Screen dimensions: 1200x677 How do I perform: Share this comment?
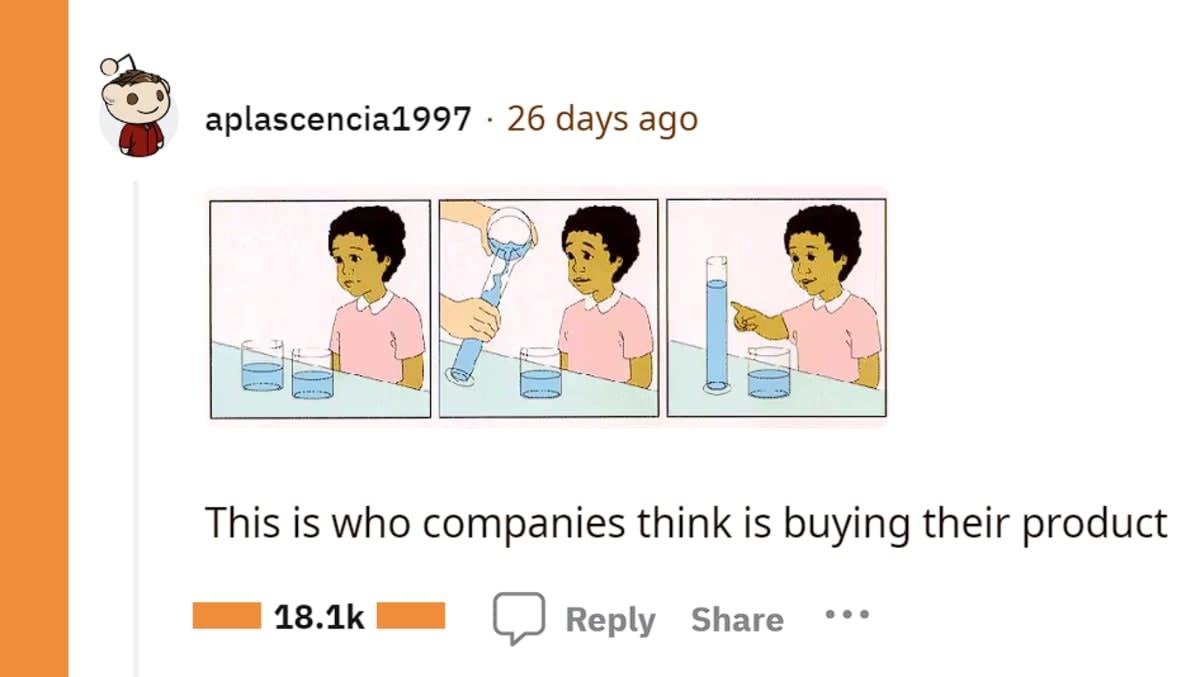(x=737, y=620)
